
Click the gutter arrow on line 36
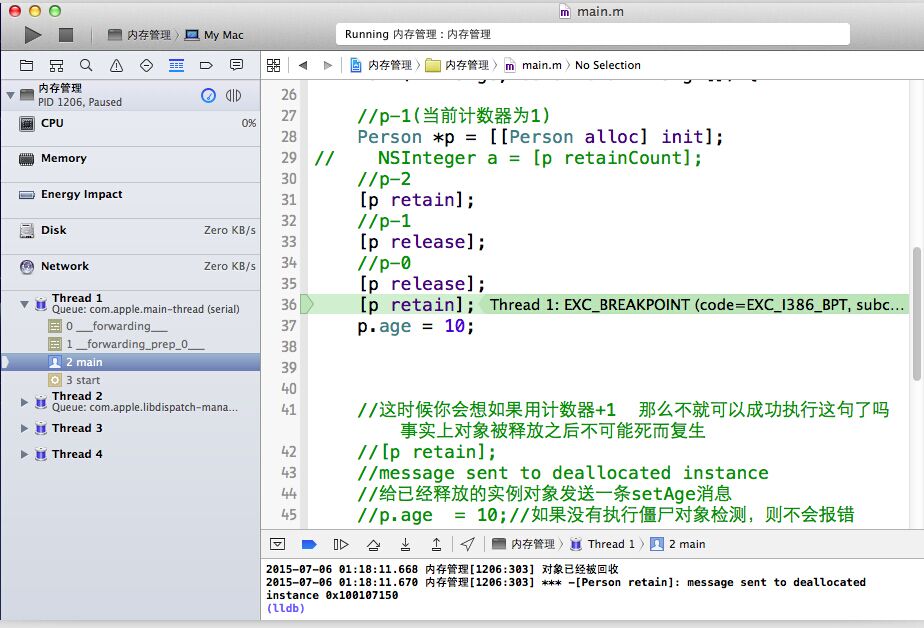307,305
